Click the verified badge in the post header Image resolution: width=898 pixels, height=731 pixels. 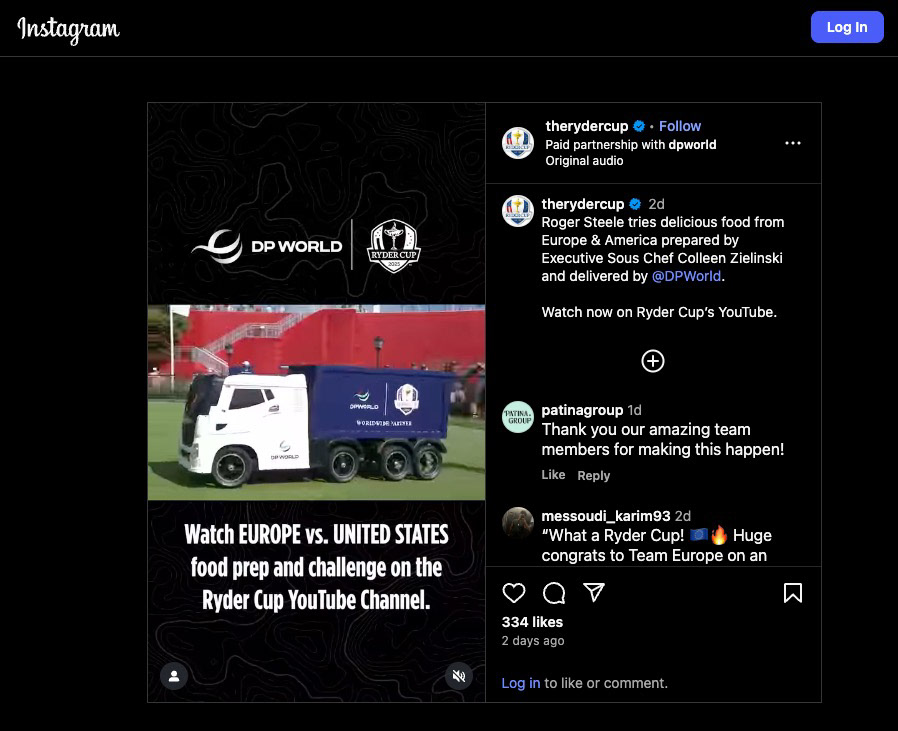639,126
